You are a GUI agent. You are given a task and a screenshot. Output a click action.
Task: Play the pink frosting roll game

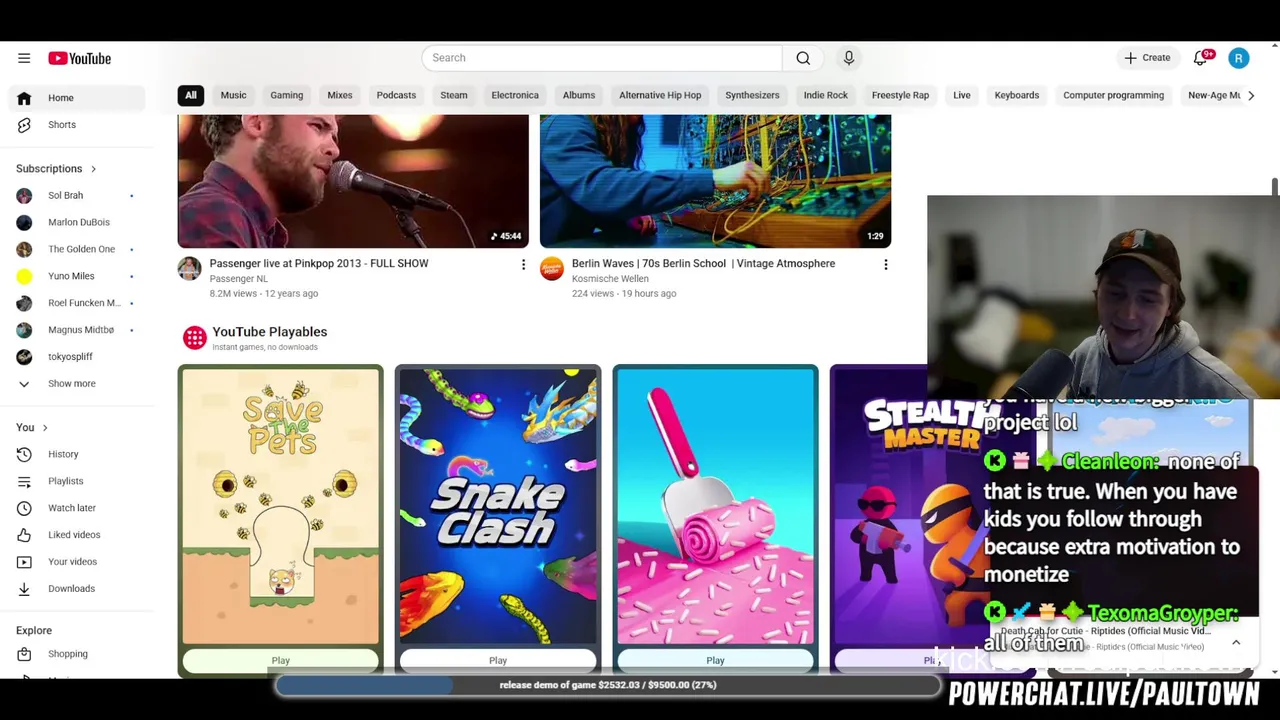715,660
